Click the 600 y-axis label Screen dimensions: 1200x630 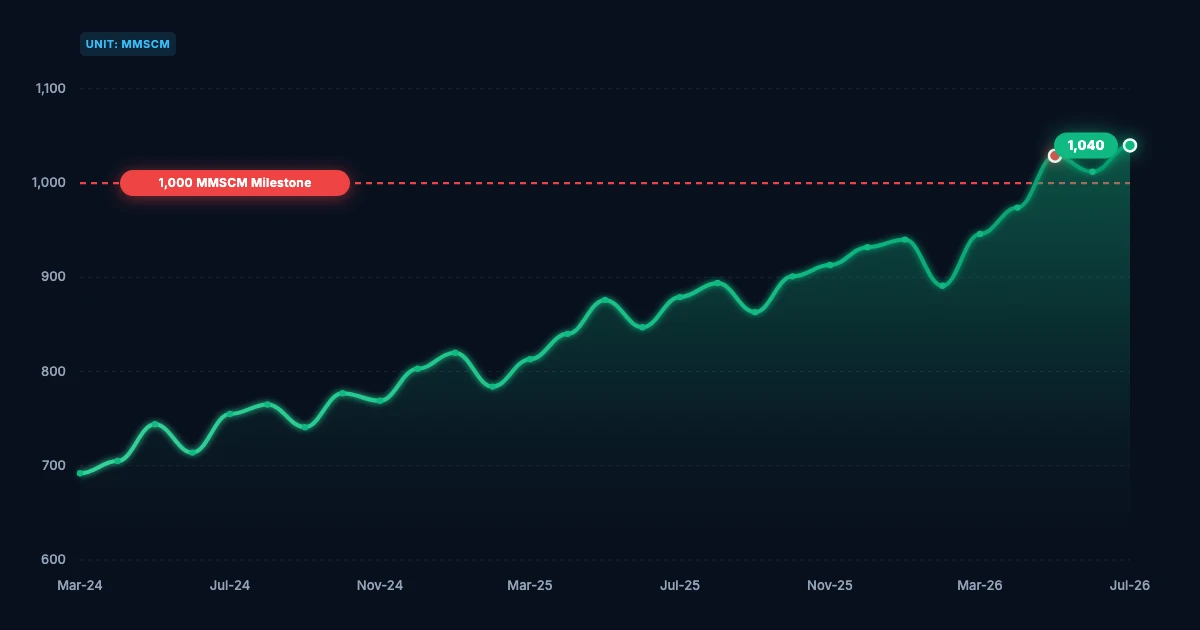point(54,560)
